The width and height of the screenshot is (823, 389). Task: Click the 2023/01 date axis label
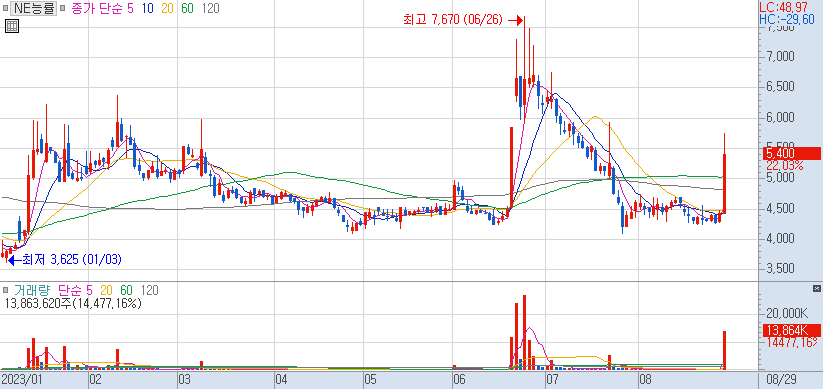point(22,379)
